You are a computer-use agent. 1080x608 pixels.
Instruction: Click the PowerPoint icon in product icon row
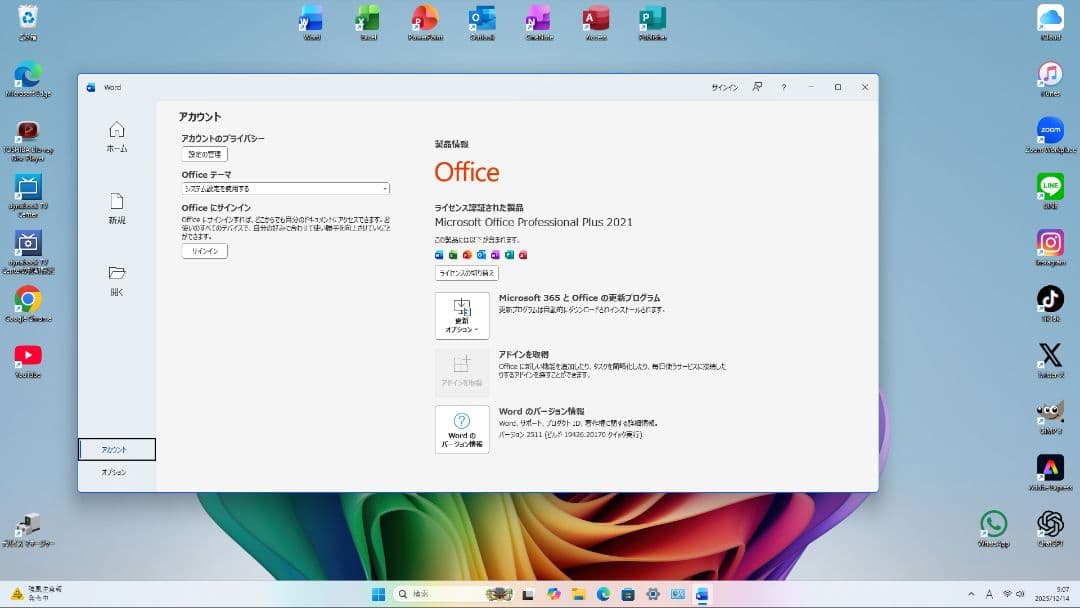(466, 255)
